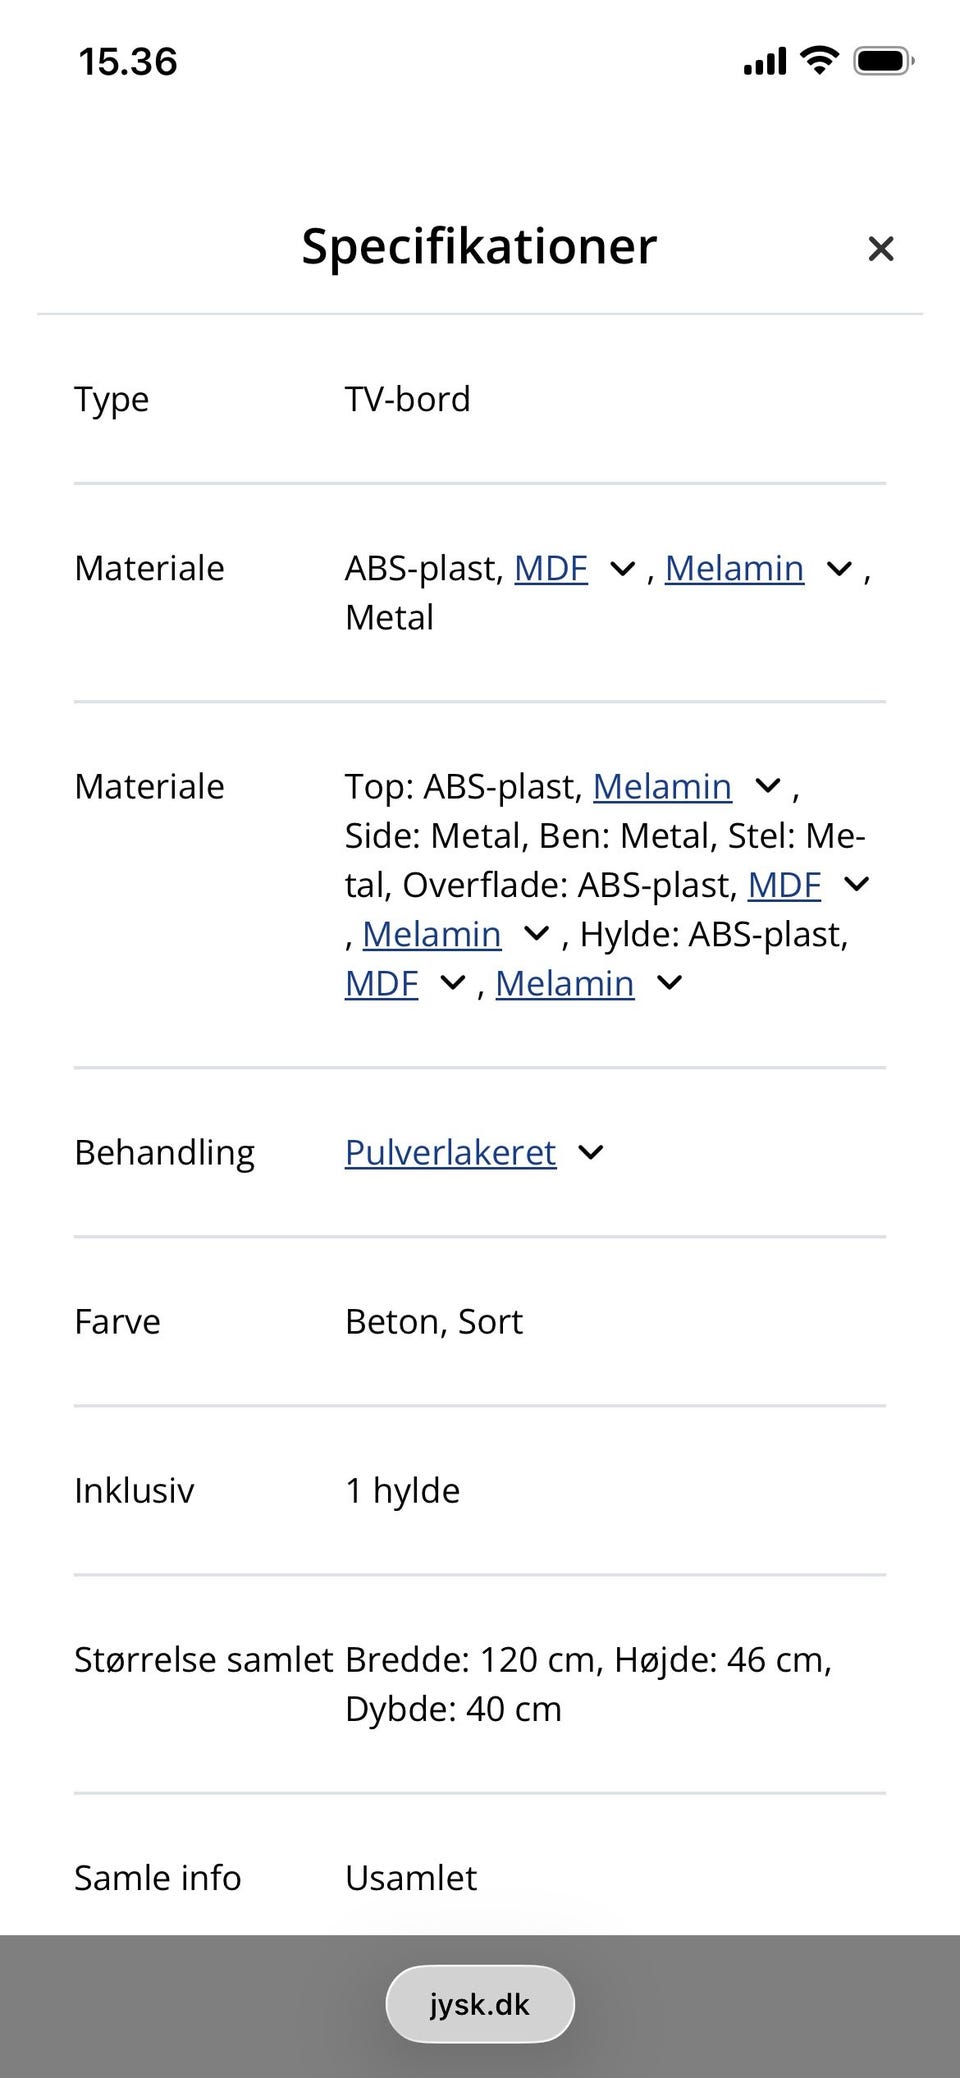Click the chevron next to Pulverlakeret
The height and width of the screenshot is (2078, 960).
tap(591, 1152)
